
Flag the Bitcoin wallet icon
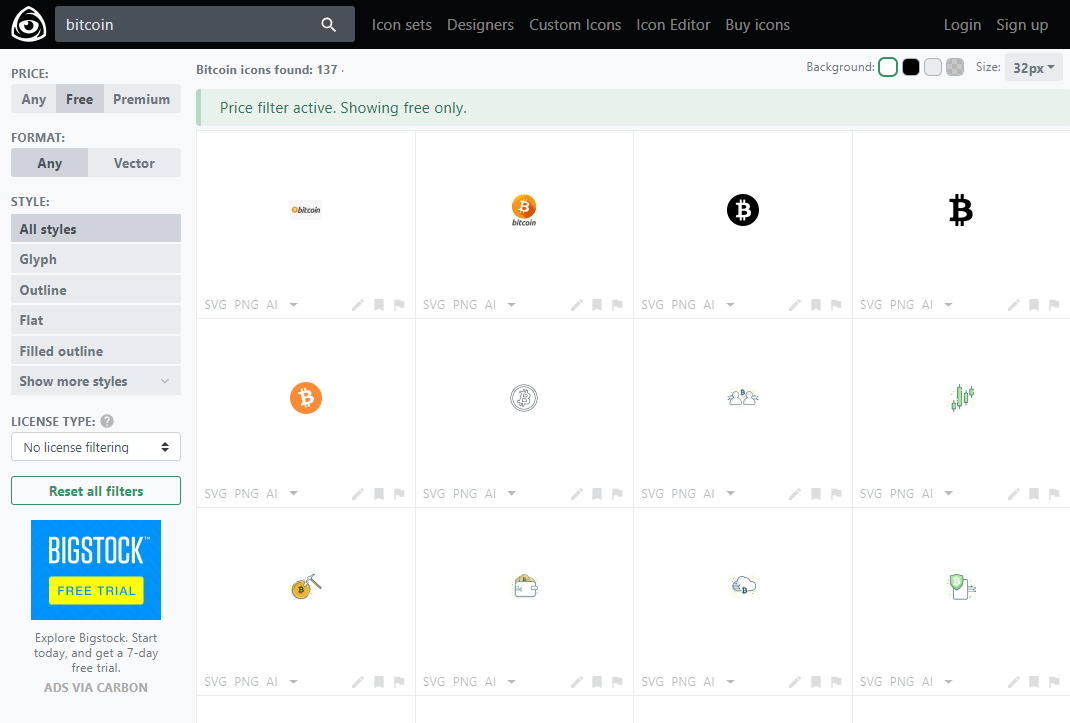tap(618, 681)
